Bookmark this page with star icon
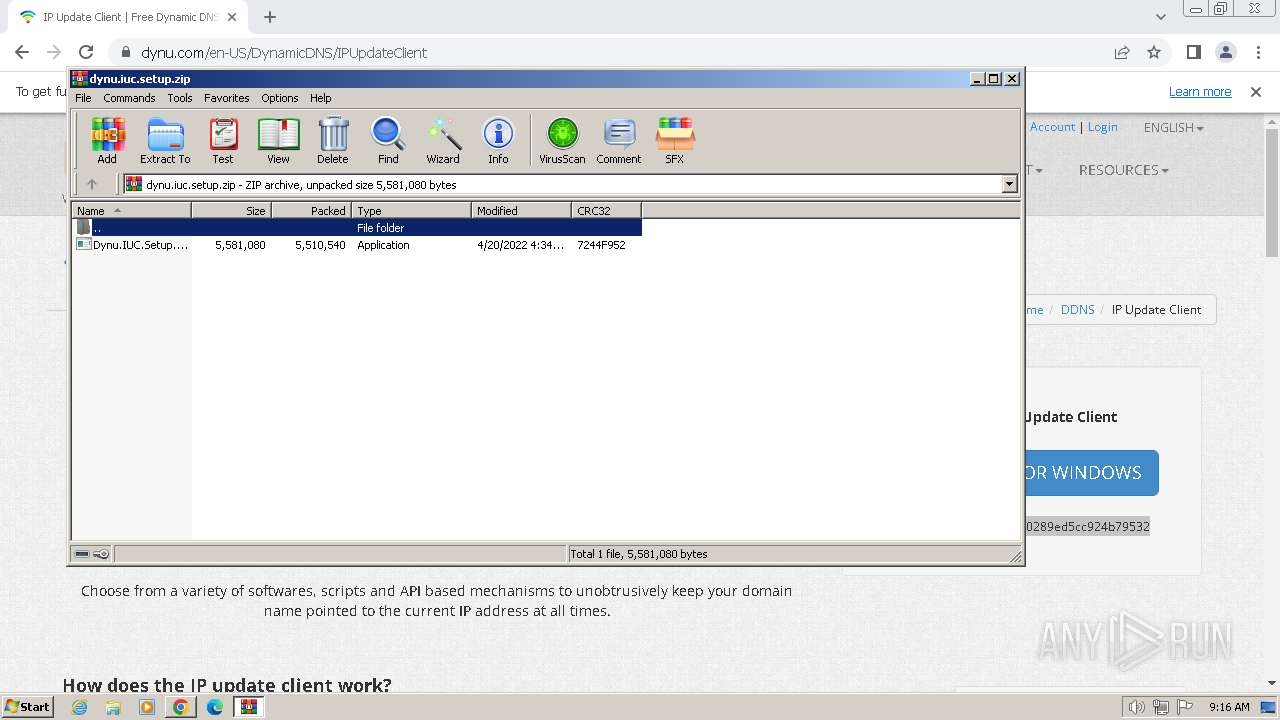 [x=1154, y=52]
